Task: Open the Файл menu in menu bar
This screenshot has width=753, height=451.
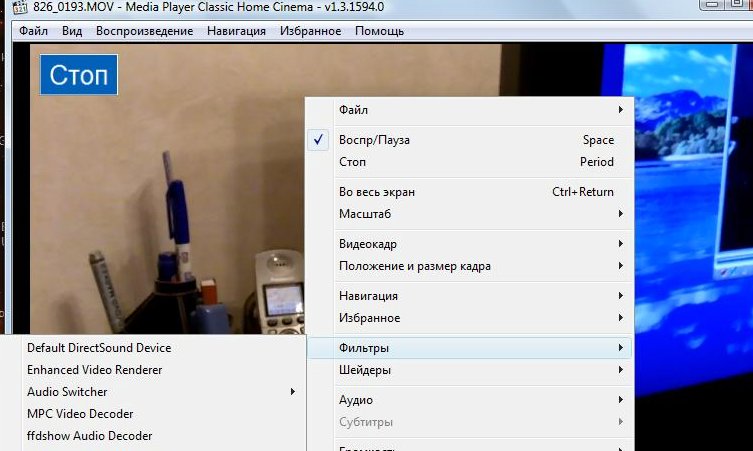Action: click(33, 31)
